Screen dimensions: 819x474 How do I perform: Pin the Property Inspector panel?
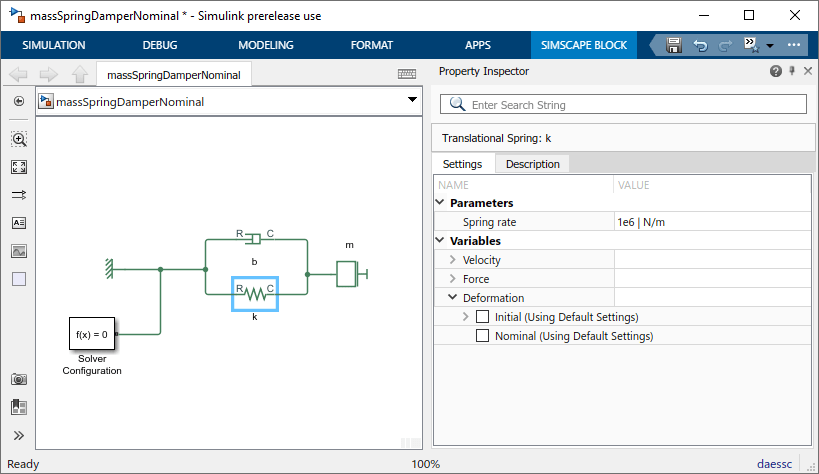[791, 72]
